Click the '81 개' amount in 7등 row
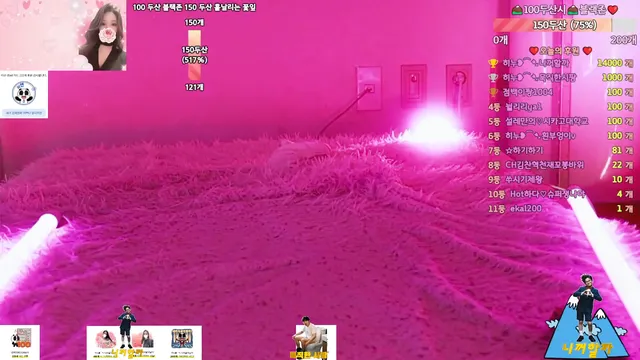 pyautogui.click(x=622, y=151)
